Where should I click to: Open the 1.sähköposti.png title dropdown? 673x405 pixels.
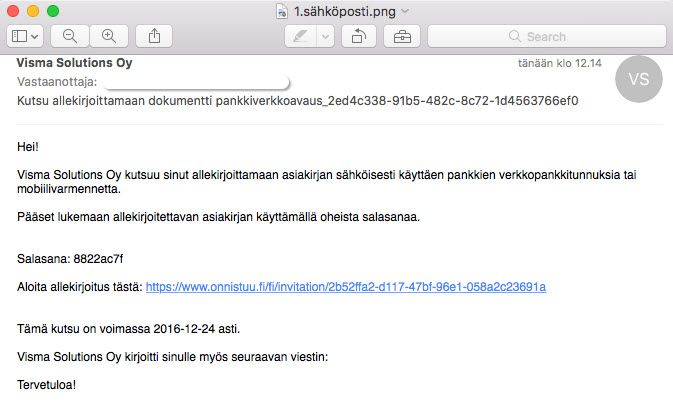click(404, 10)
